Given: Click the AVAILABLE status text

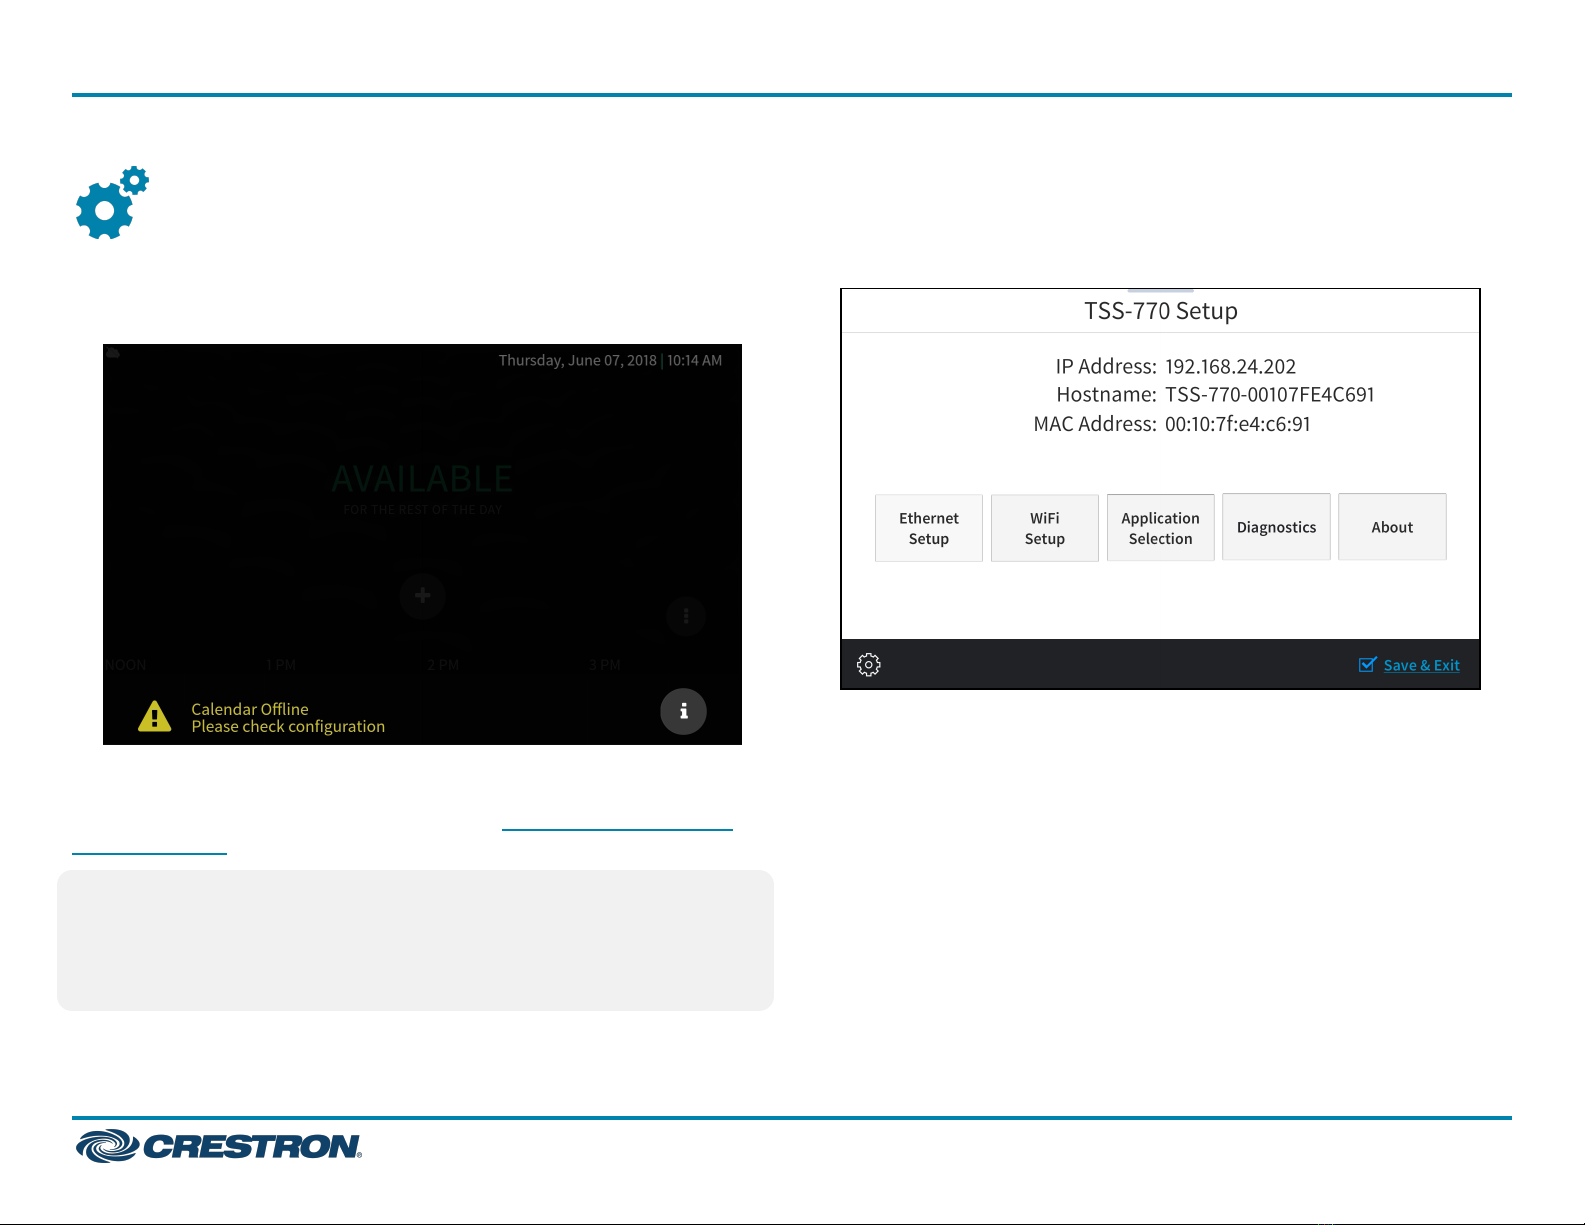Looking at the screenshot, I should click(422, 479).
